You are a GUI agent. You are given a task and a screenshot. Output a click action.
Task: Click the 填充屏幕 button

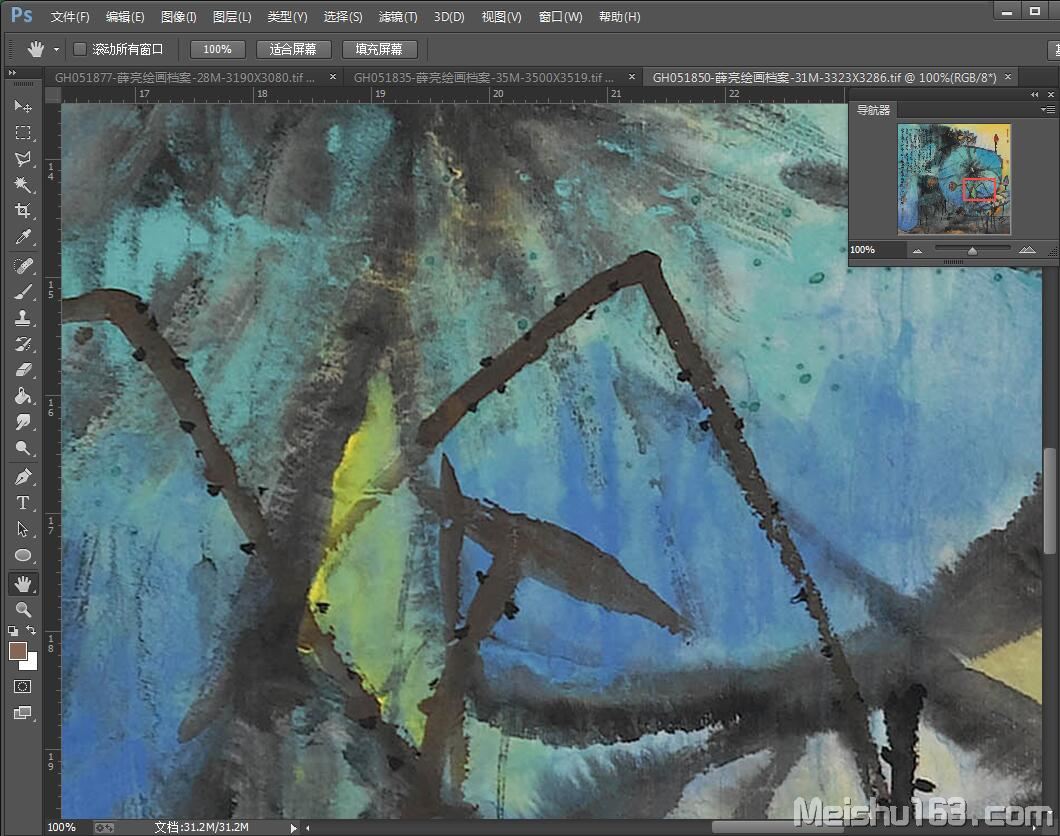click(379, 49)
